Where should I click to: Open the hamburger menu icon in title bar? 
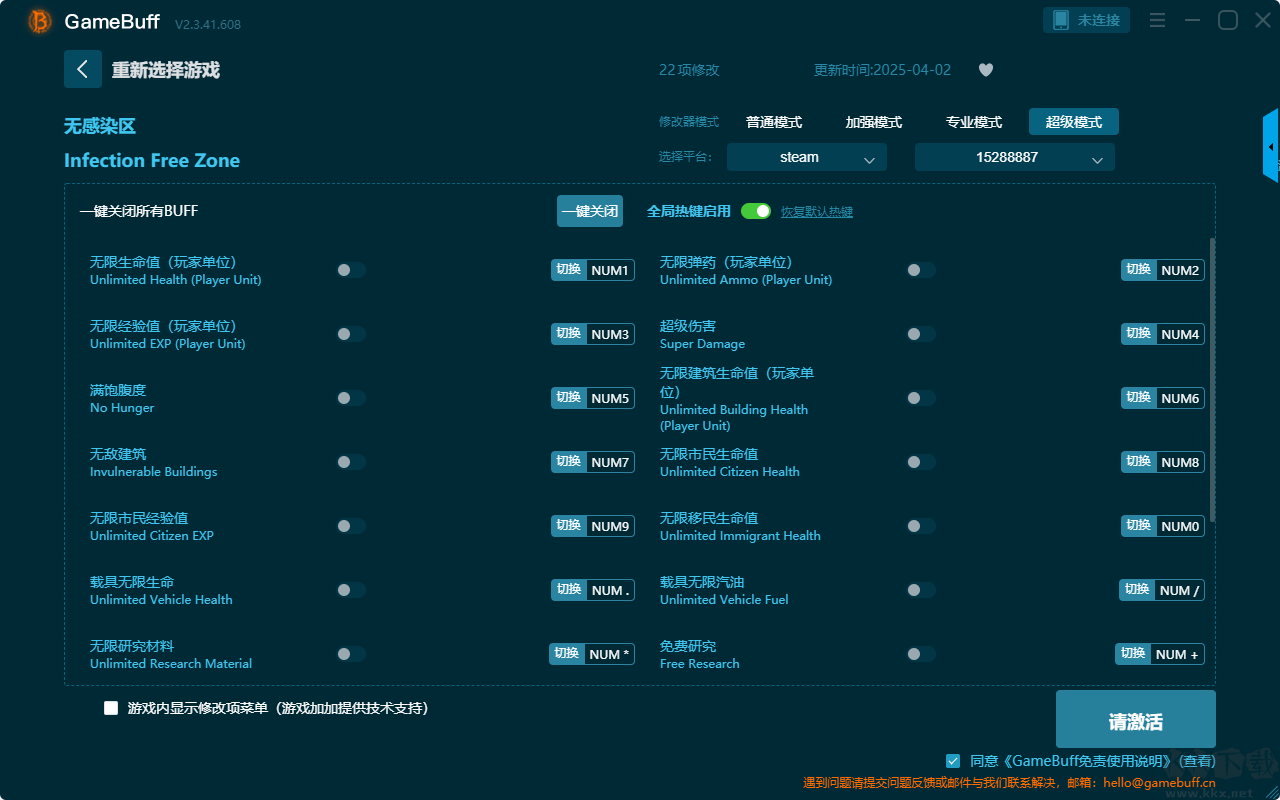[1157, 20]
